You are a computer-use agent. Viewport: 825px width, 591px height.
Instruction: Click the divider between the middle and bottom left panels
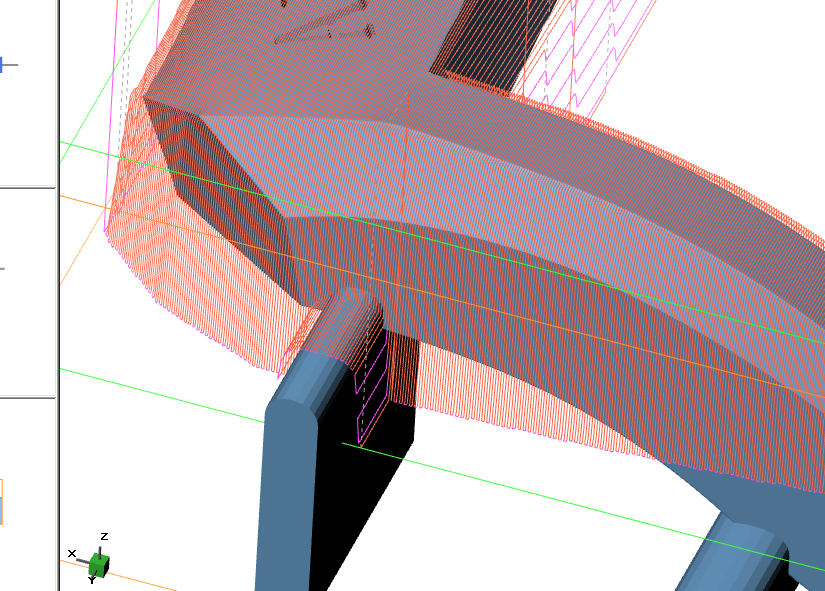pyautogui.click(x=27, y=397)
